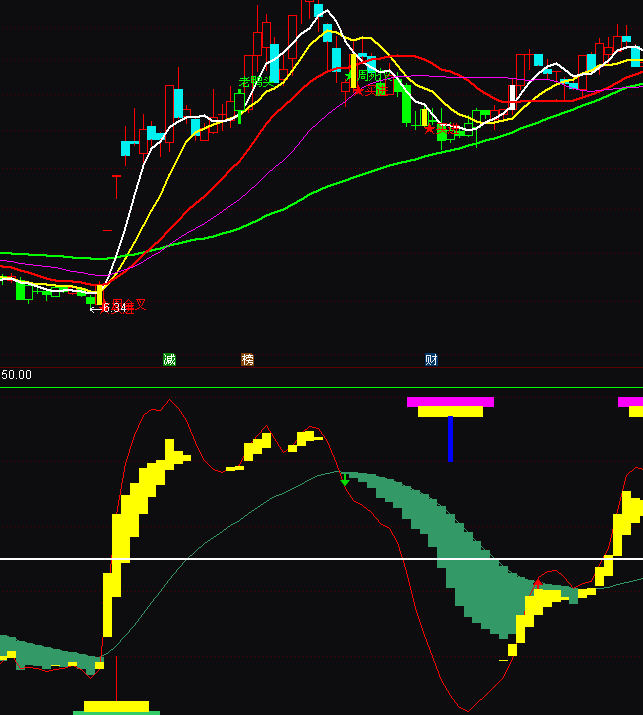Click the blue 财 info marker
Viewport: 643px width, 715px height.
431,360
